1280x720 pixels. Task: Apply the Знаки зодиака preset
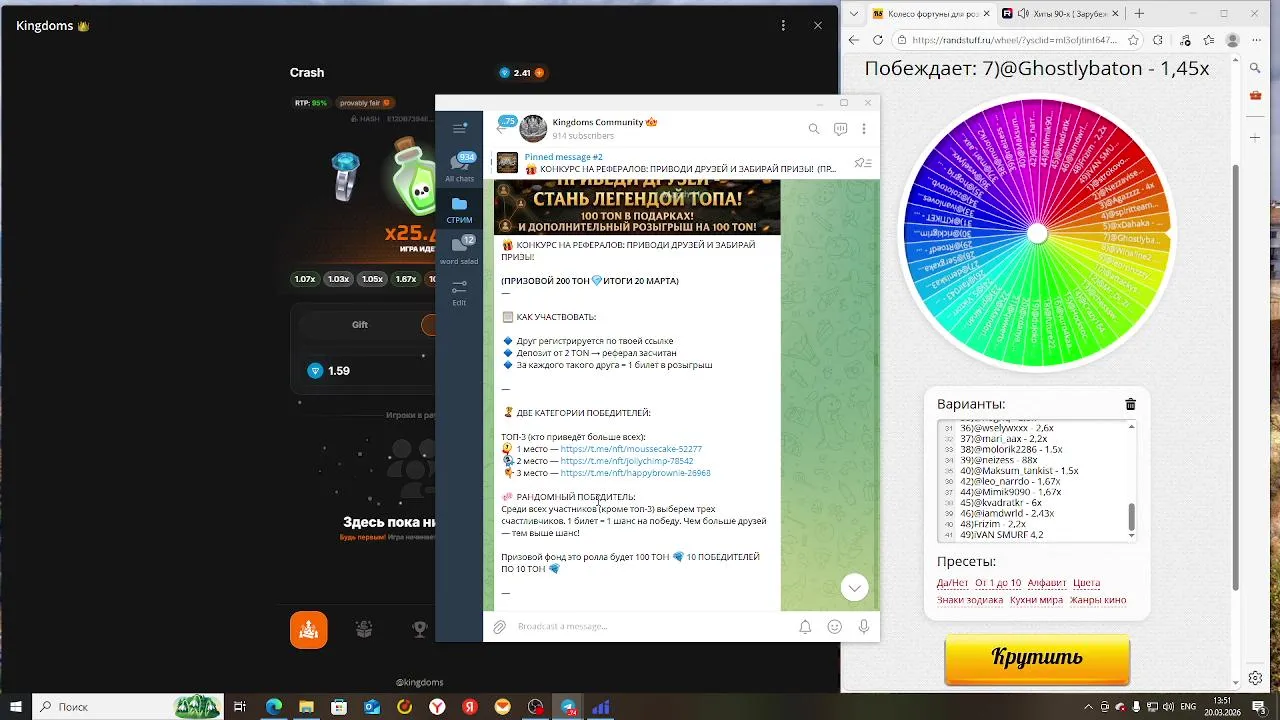[x=970, y=600]
